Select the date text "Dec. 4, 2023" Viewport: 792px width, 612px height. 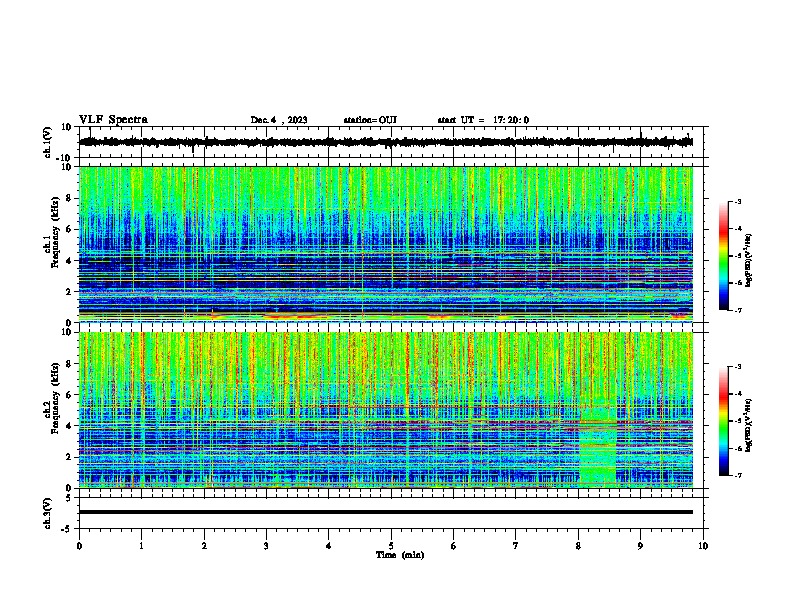coord(279,120)
